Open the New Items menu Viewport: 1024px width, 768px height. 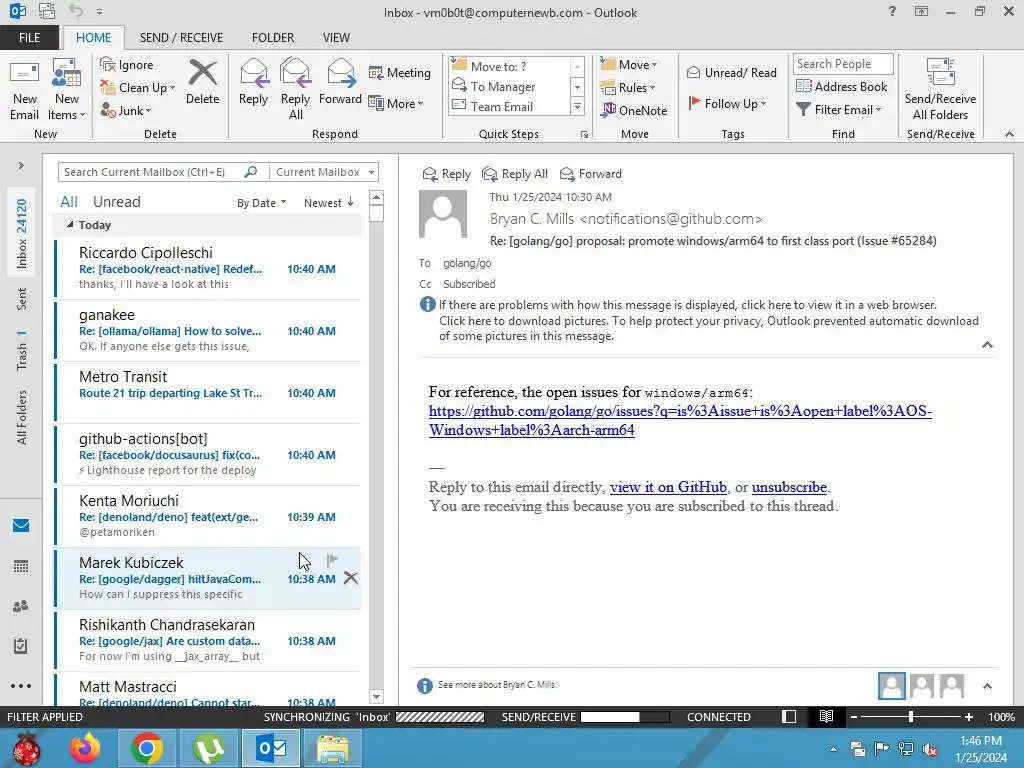point(67,91)
